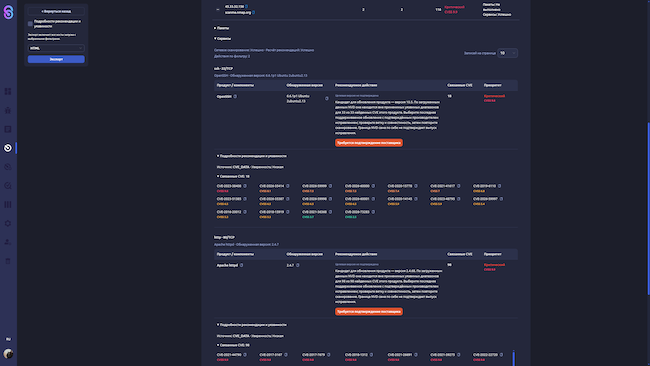
Task: Click the Вернуться назад back button
Action: click(x=56, y=11)
